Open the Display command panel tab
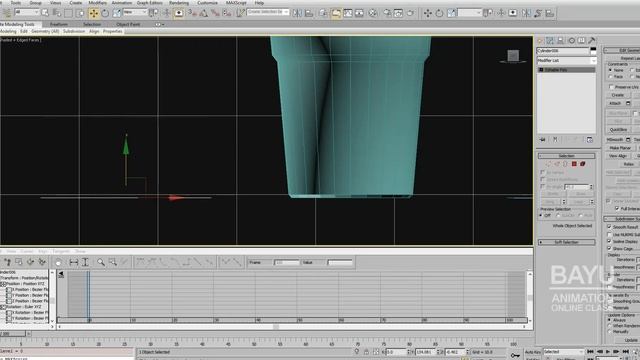 [581, 40]
